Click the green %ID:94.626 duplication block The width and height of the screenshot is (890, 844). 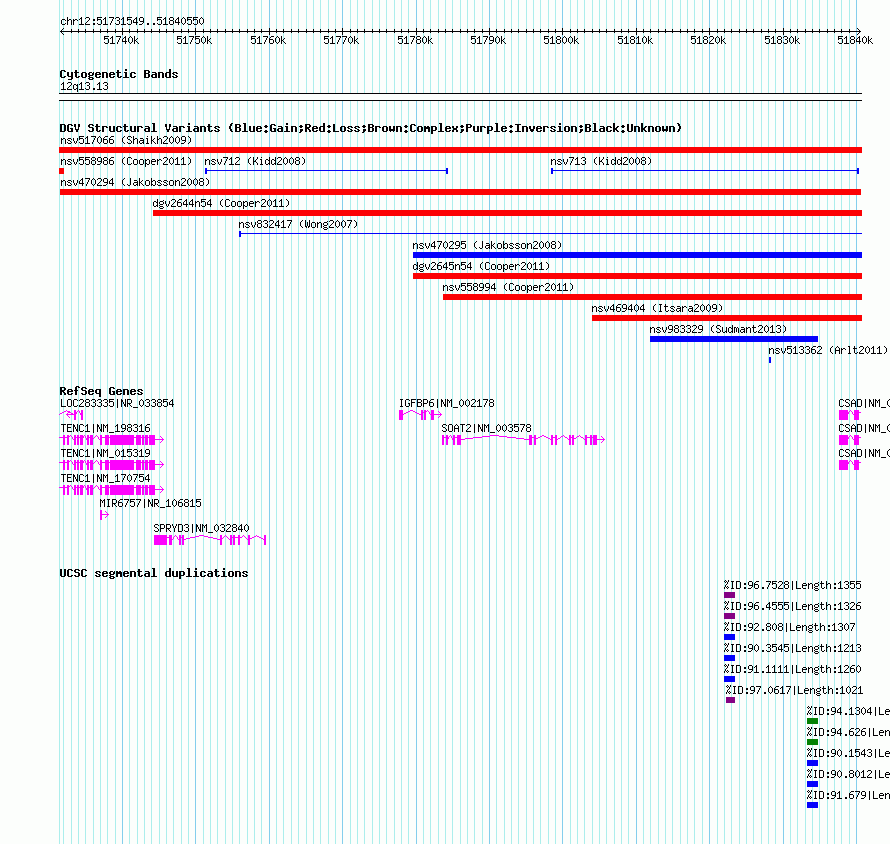(813, 742)
